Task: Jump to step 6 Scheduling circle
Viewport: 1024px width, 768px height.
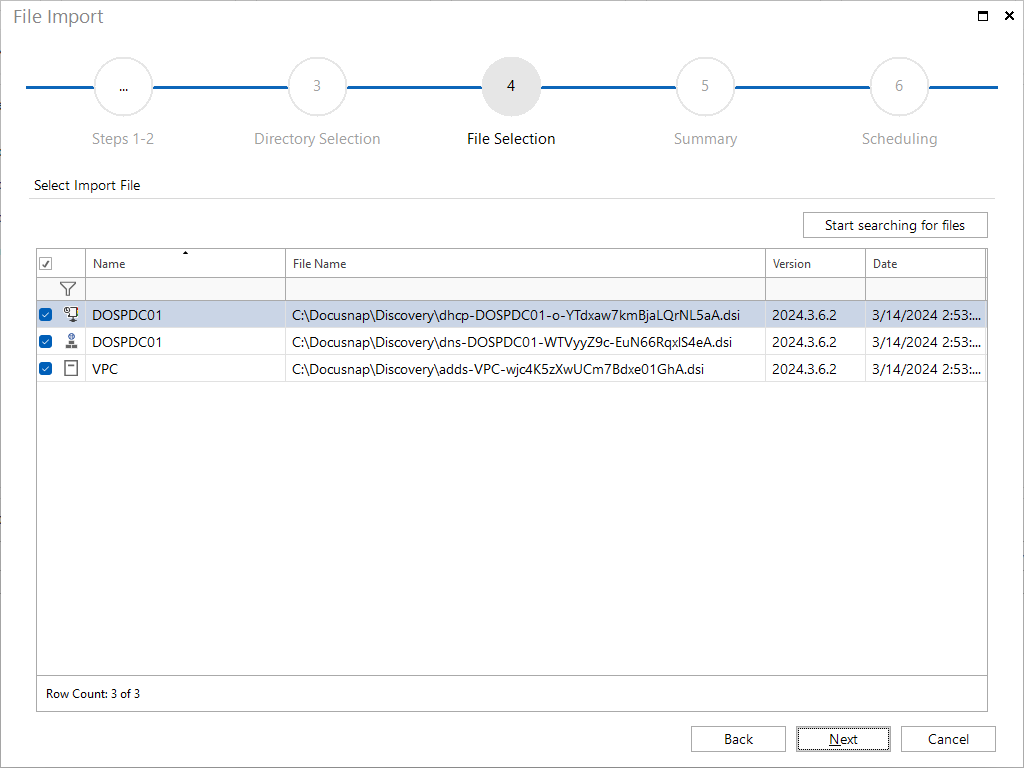Action: point(899,86)
